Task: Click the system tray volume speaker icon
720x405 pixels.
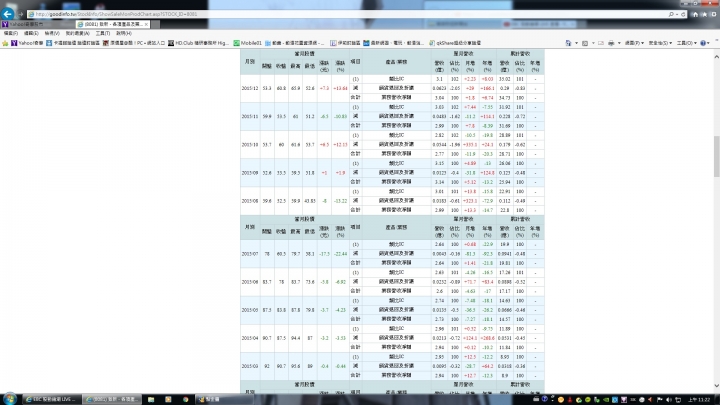Action: click(669, 400)
